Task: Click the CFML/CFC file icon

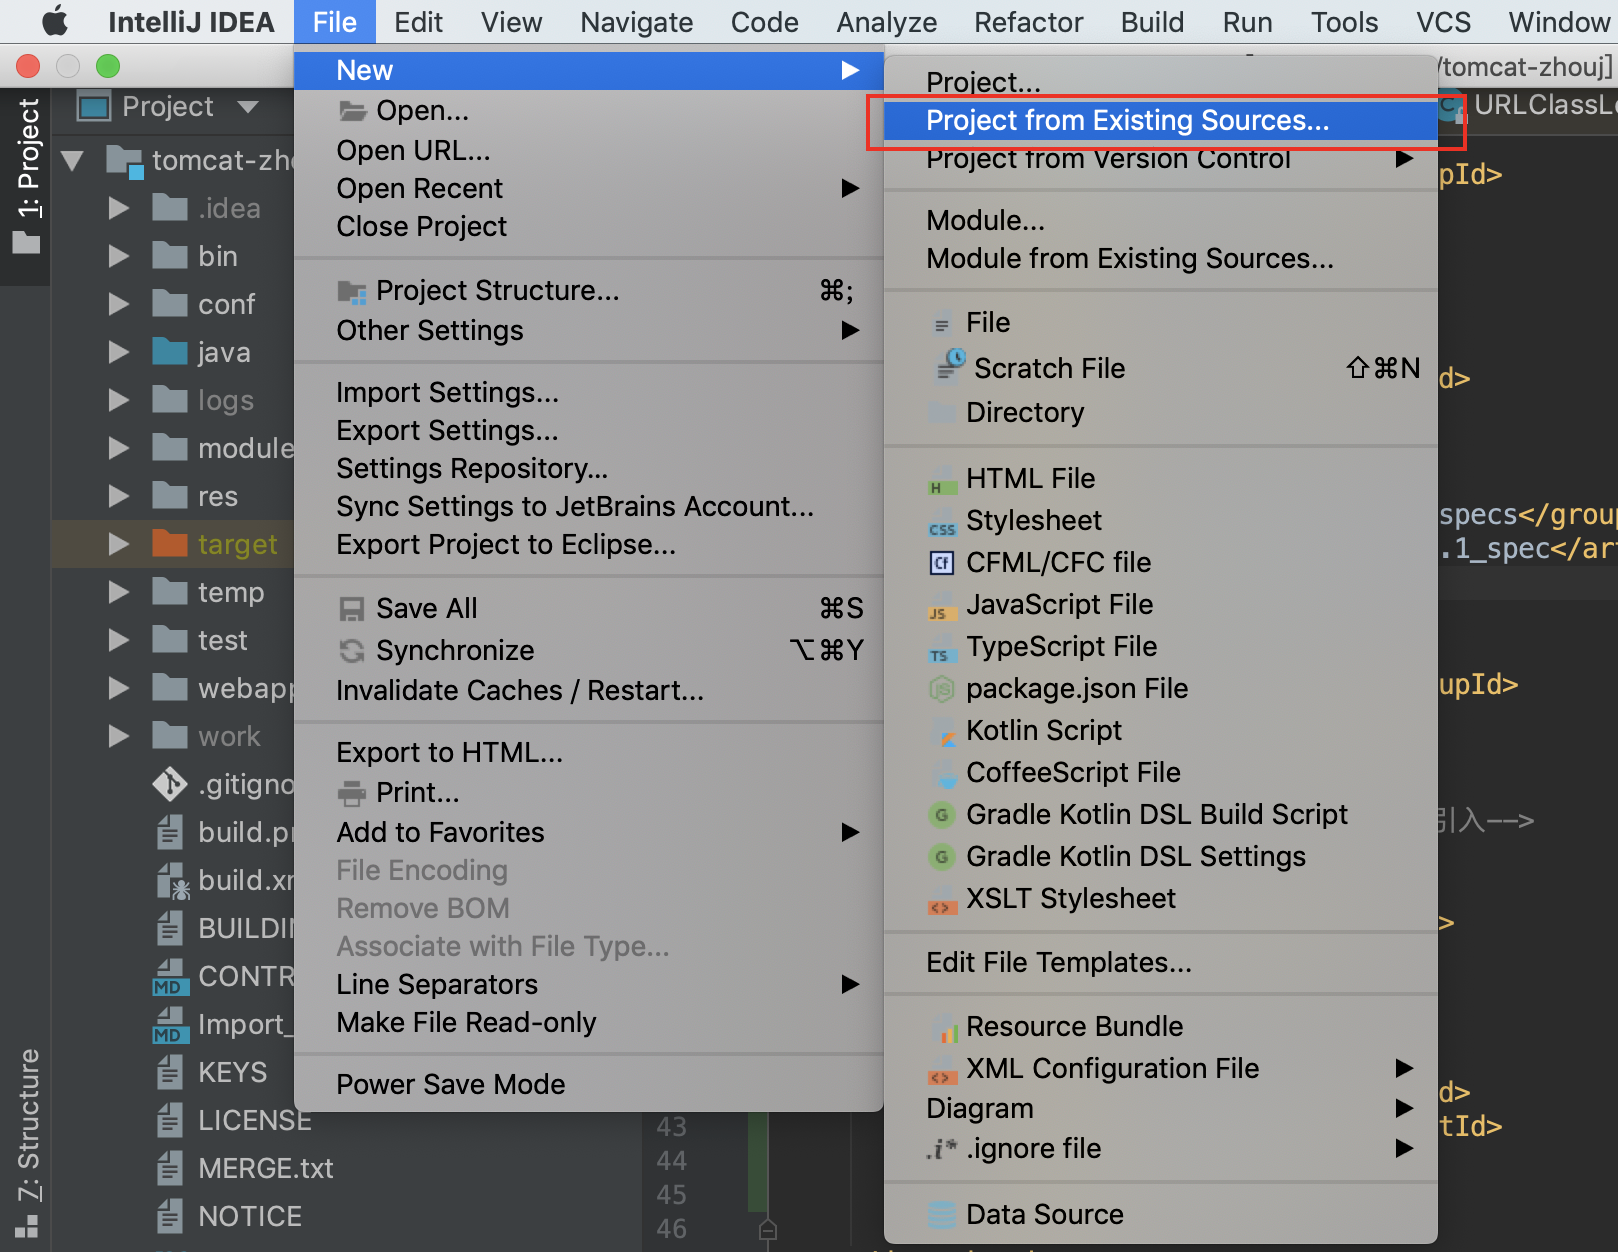Action: (941, 563)
